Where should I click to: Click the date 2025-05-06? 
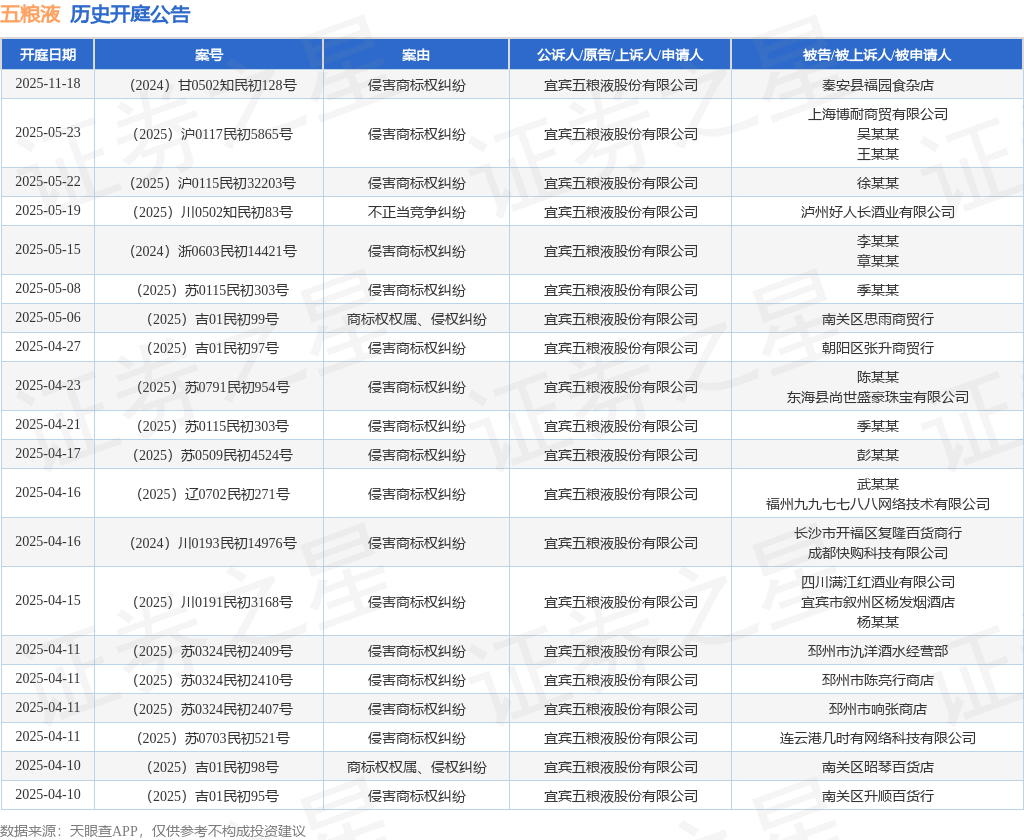[x=48, y=317]
